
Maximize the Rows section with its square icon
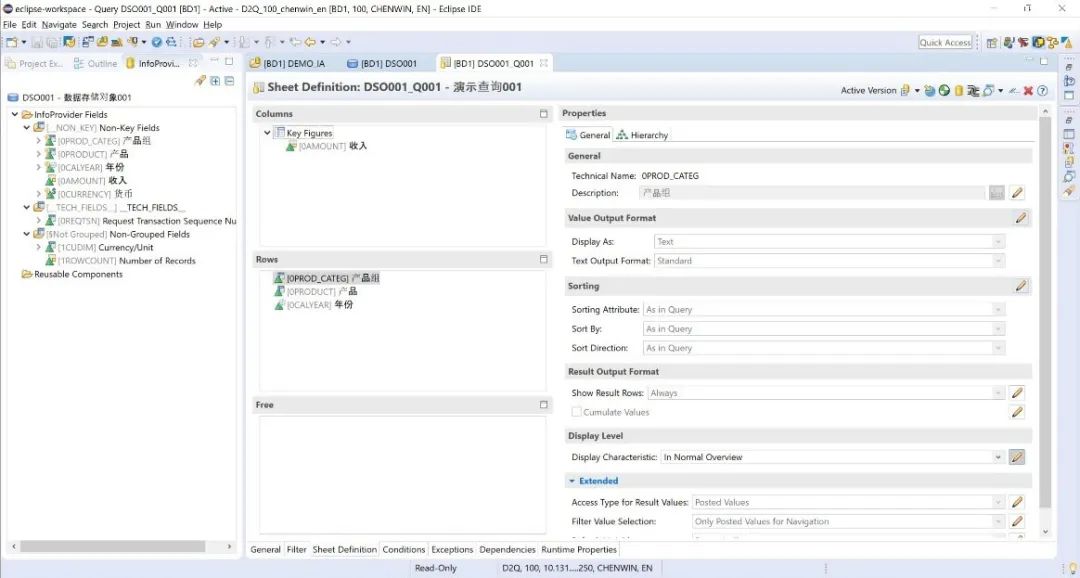[543, 259]
